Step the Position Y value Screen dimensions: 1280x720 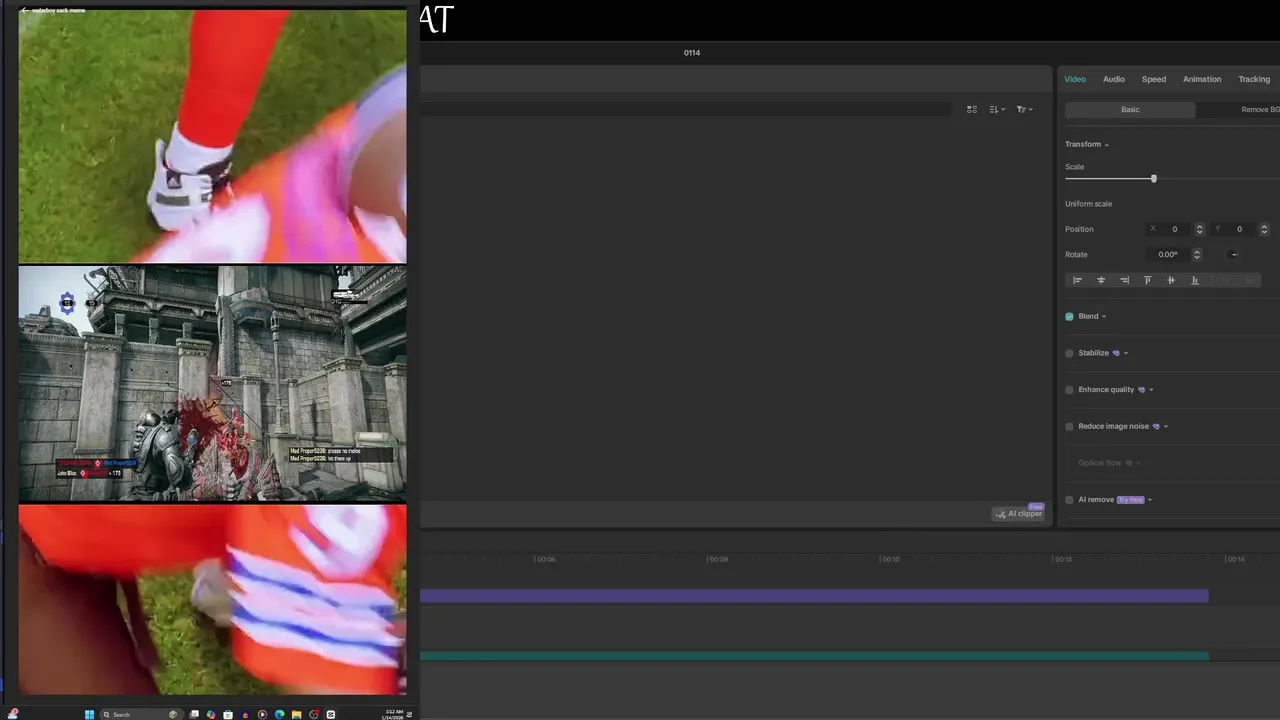(x=1264, y=229)
